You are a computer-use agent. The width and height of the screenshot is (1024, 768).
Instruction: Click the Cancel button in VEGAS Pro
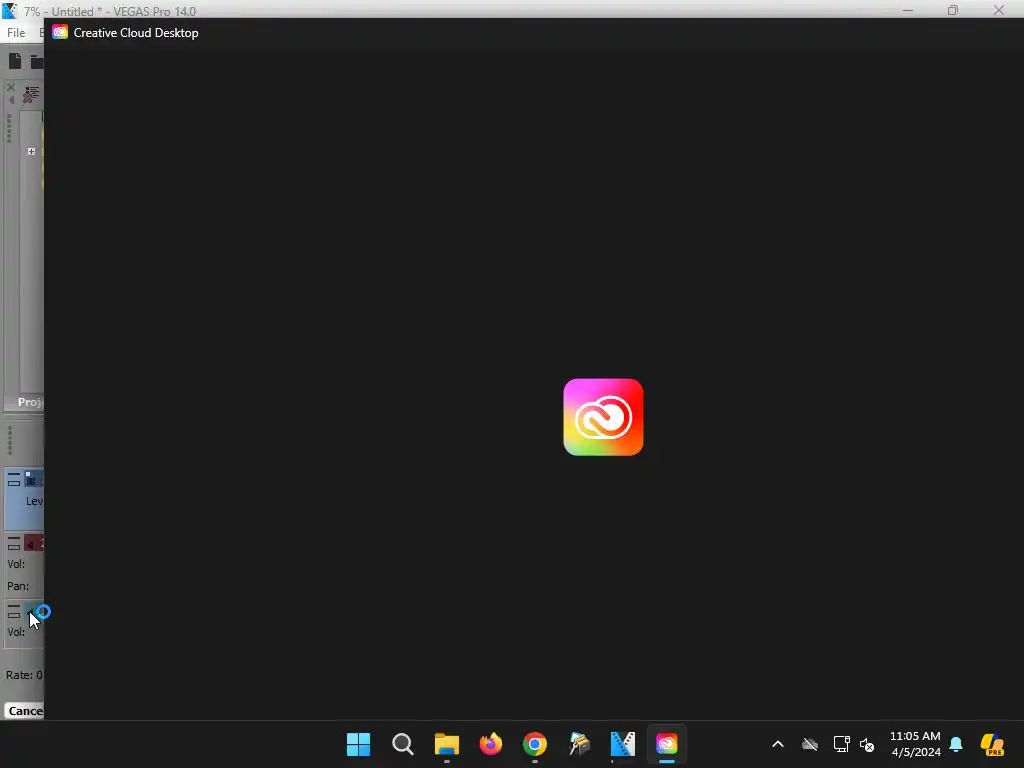25,711
